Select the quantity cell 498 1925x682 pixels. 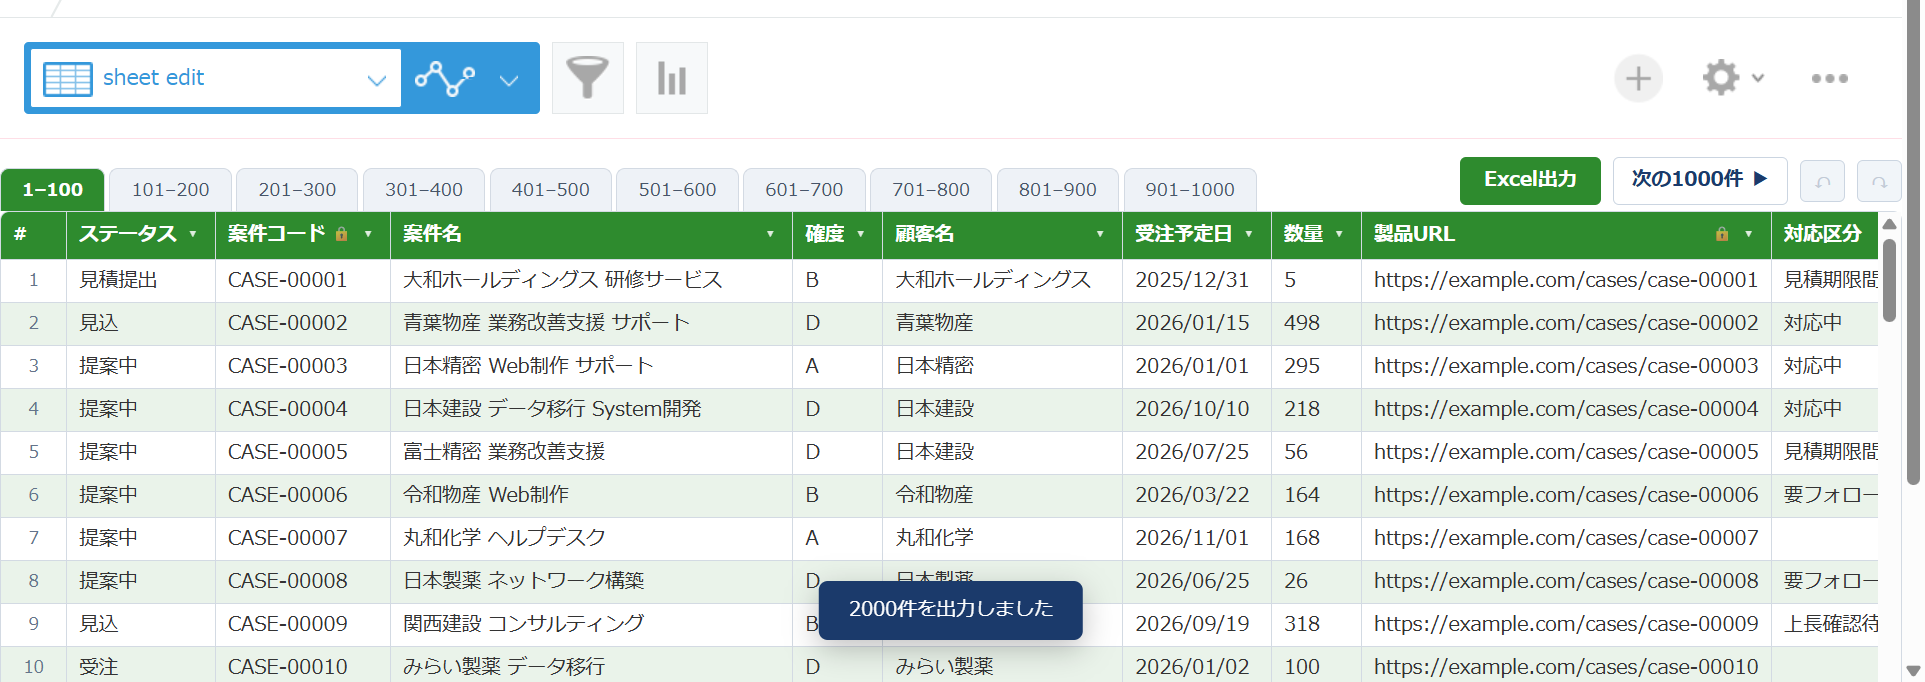coord(1317,323)
